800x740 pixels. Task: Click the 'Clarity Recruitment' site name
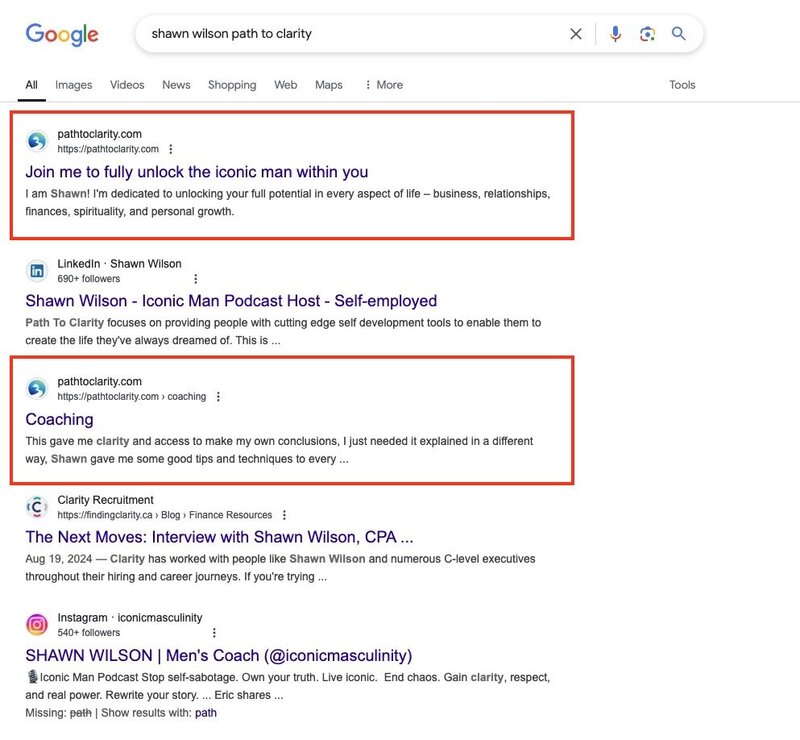click(105, 500)
